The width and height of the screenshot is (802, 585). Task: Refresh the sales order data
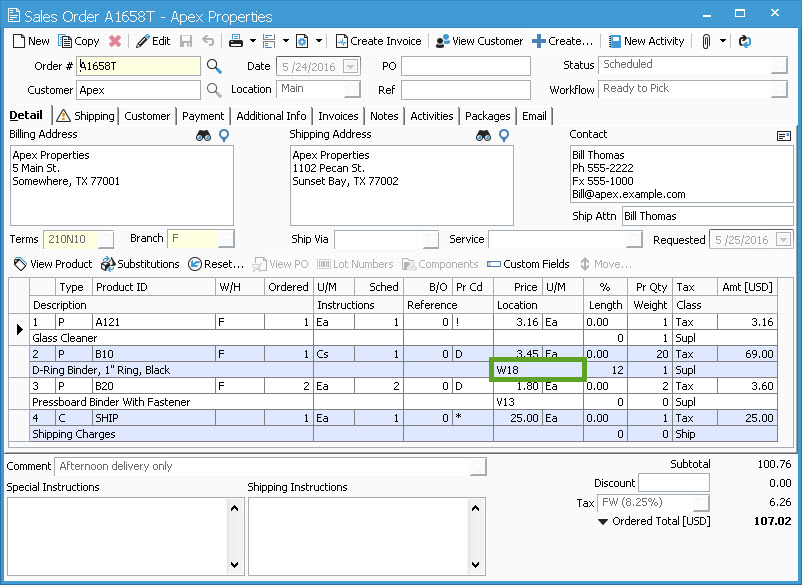(x=745, y=41)
